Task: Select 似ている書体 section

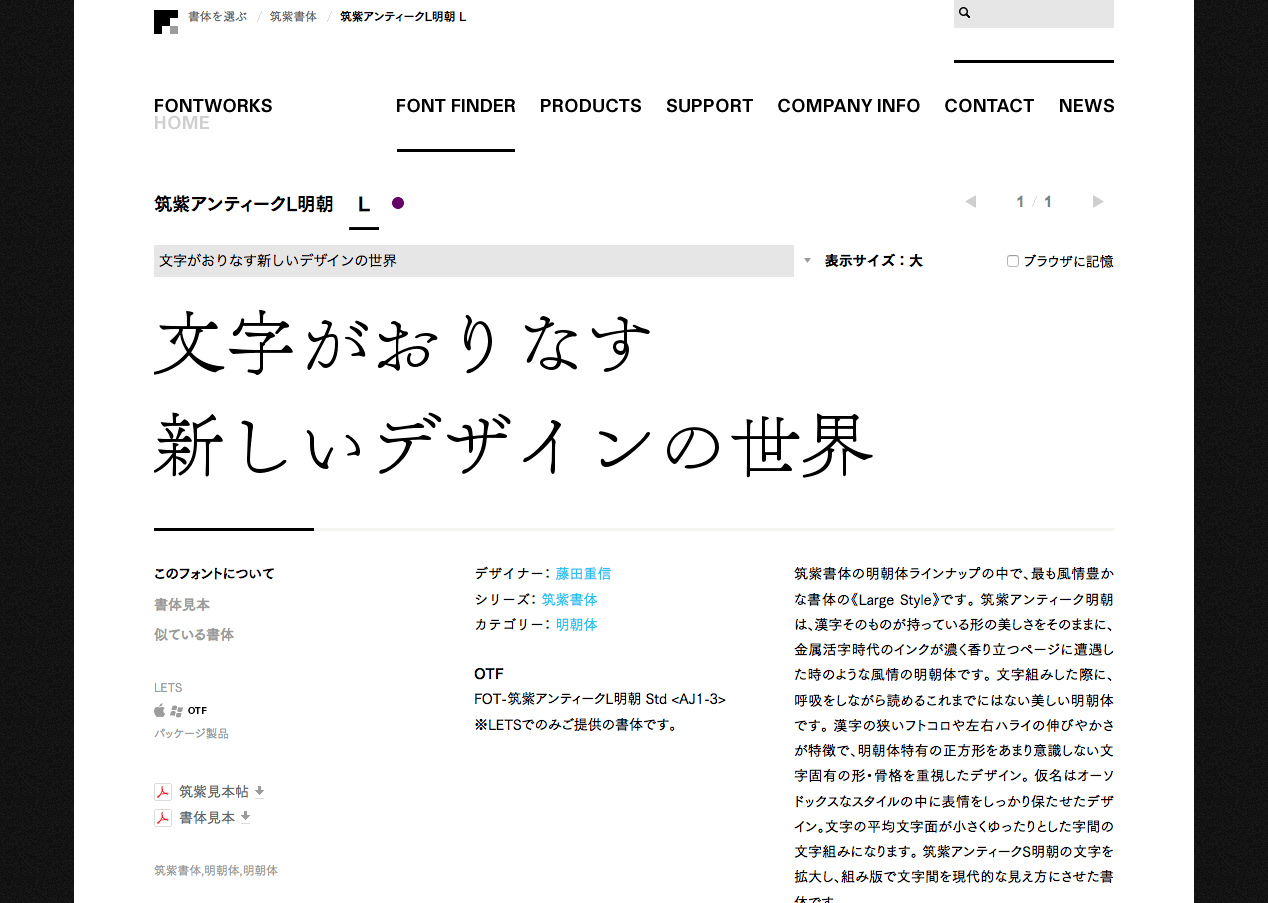Action: coord(194,635)
